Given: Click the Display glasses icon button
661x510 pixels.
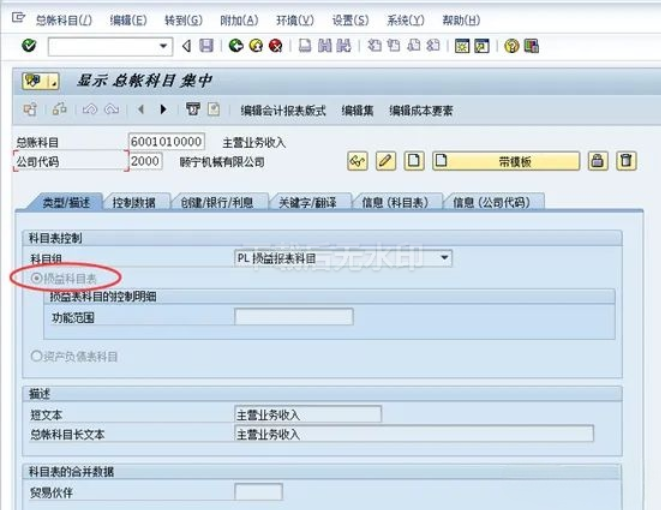Looking at the screenshot, I should 357,161.
